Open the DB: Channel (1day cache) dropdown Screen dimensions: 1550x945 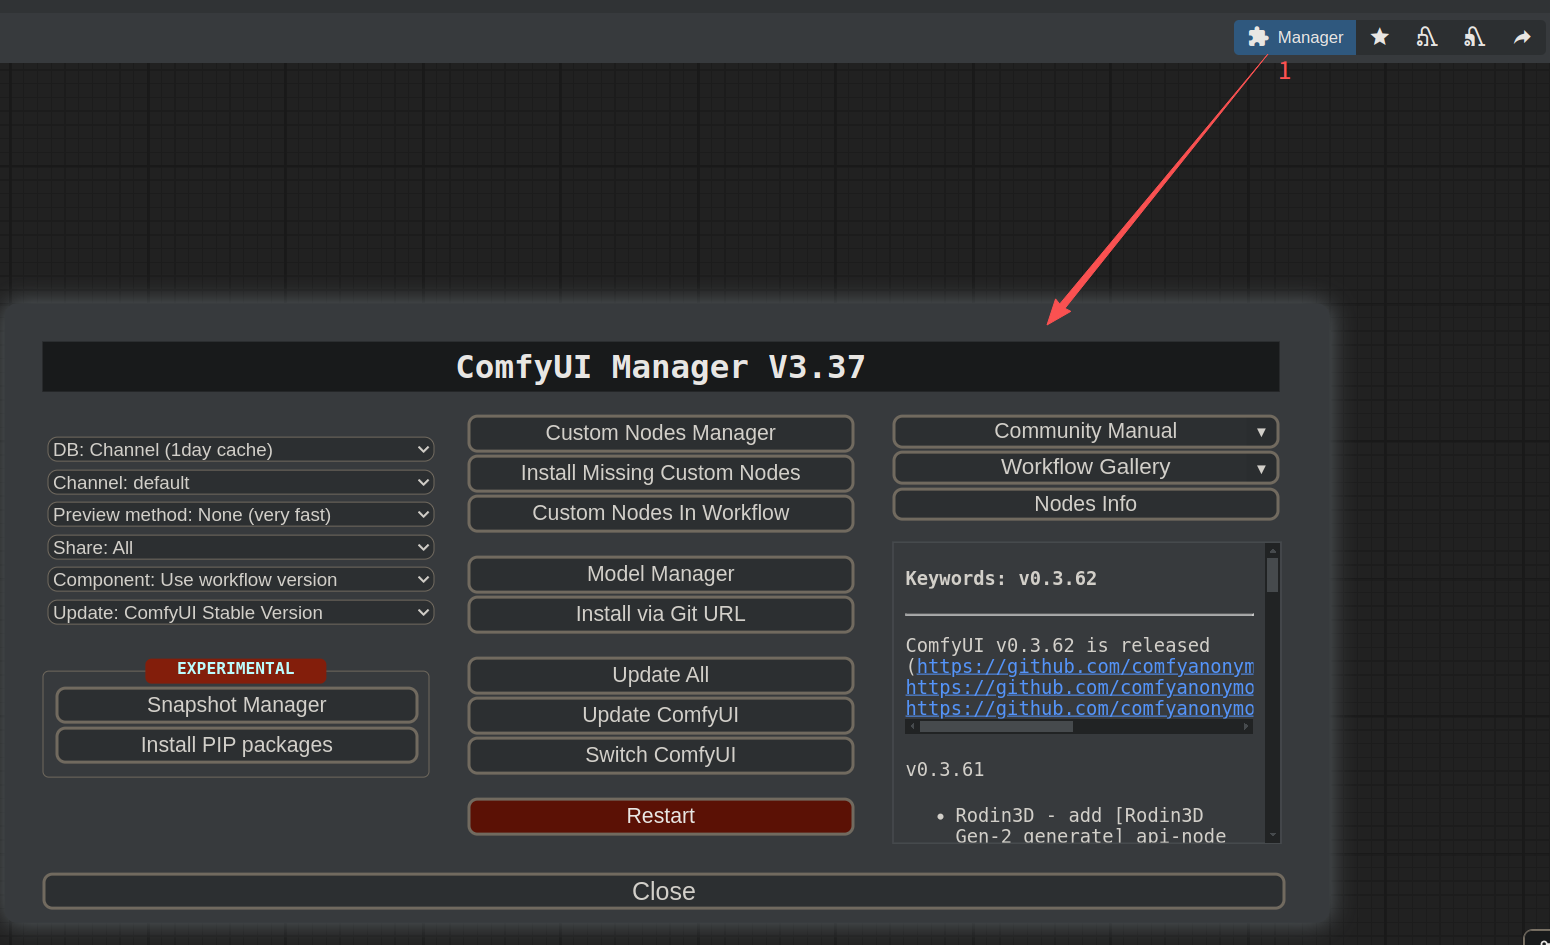[x=241, y=450]
